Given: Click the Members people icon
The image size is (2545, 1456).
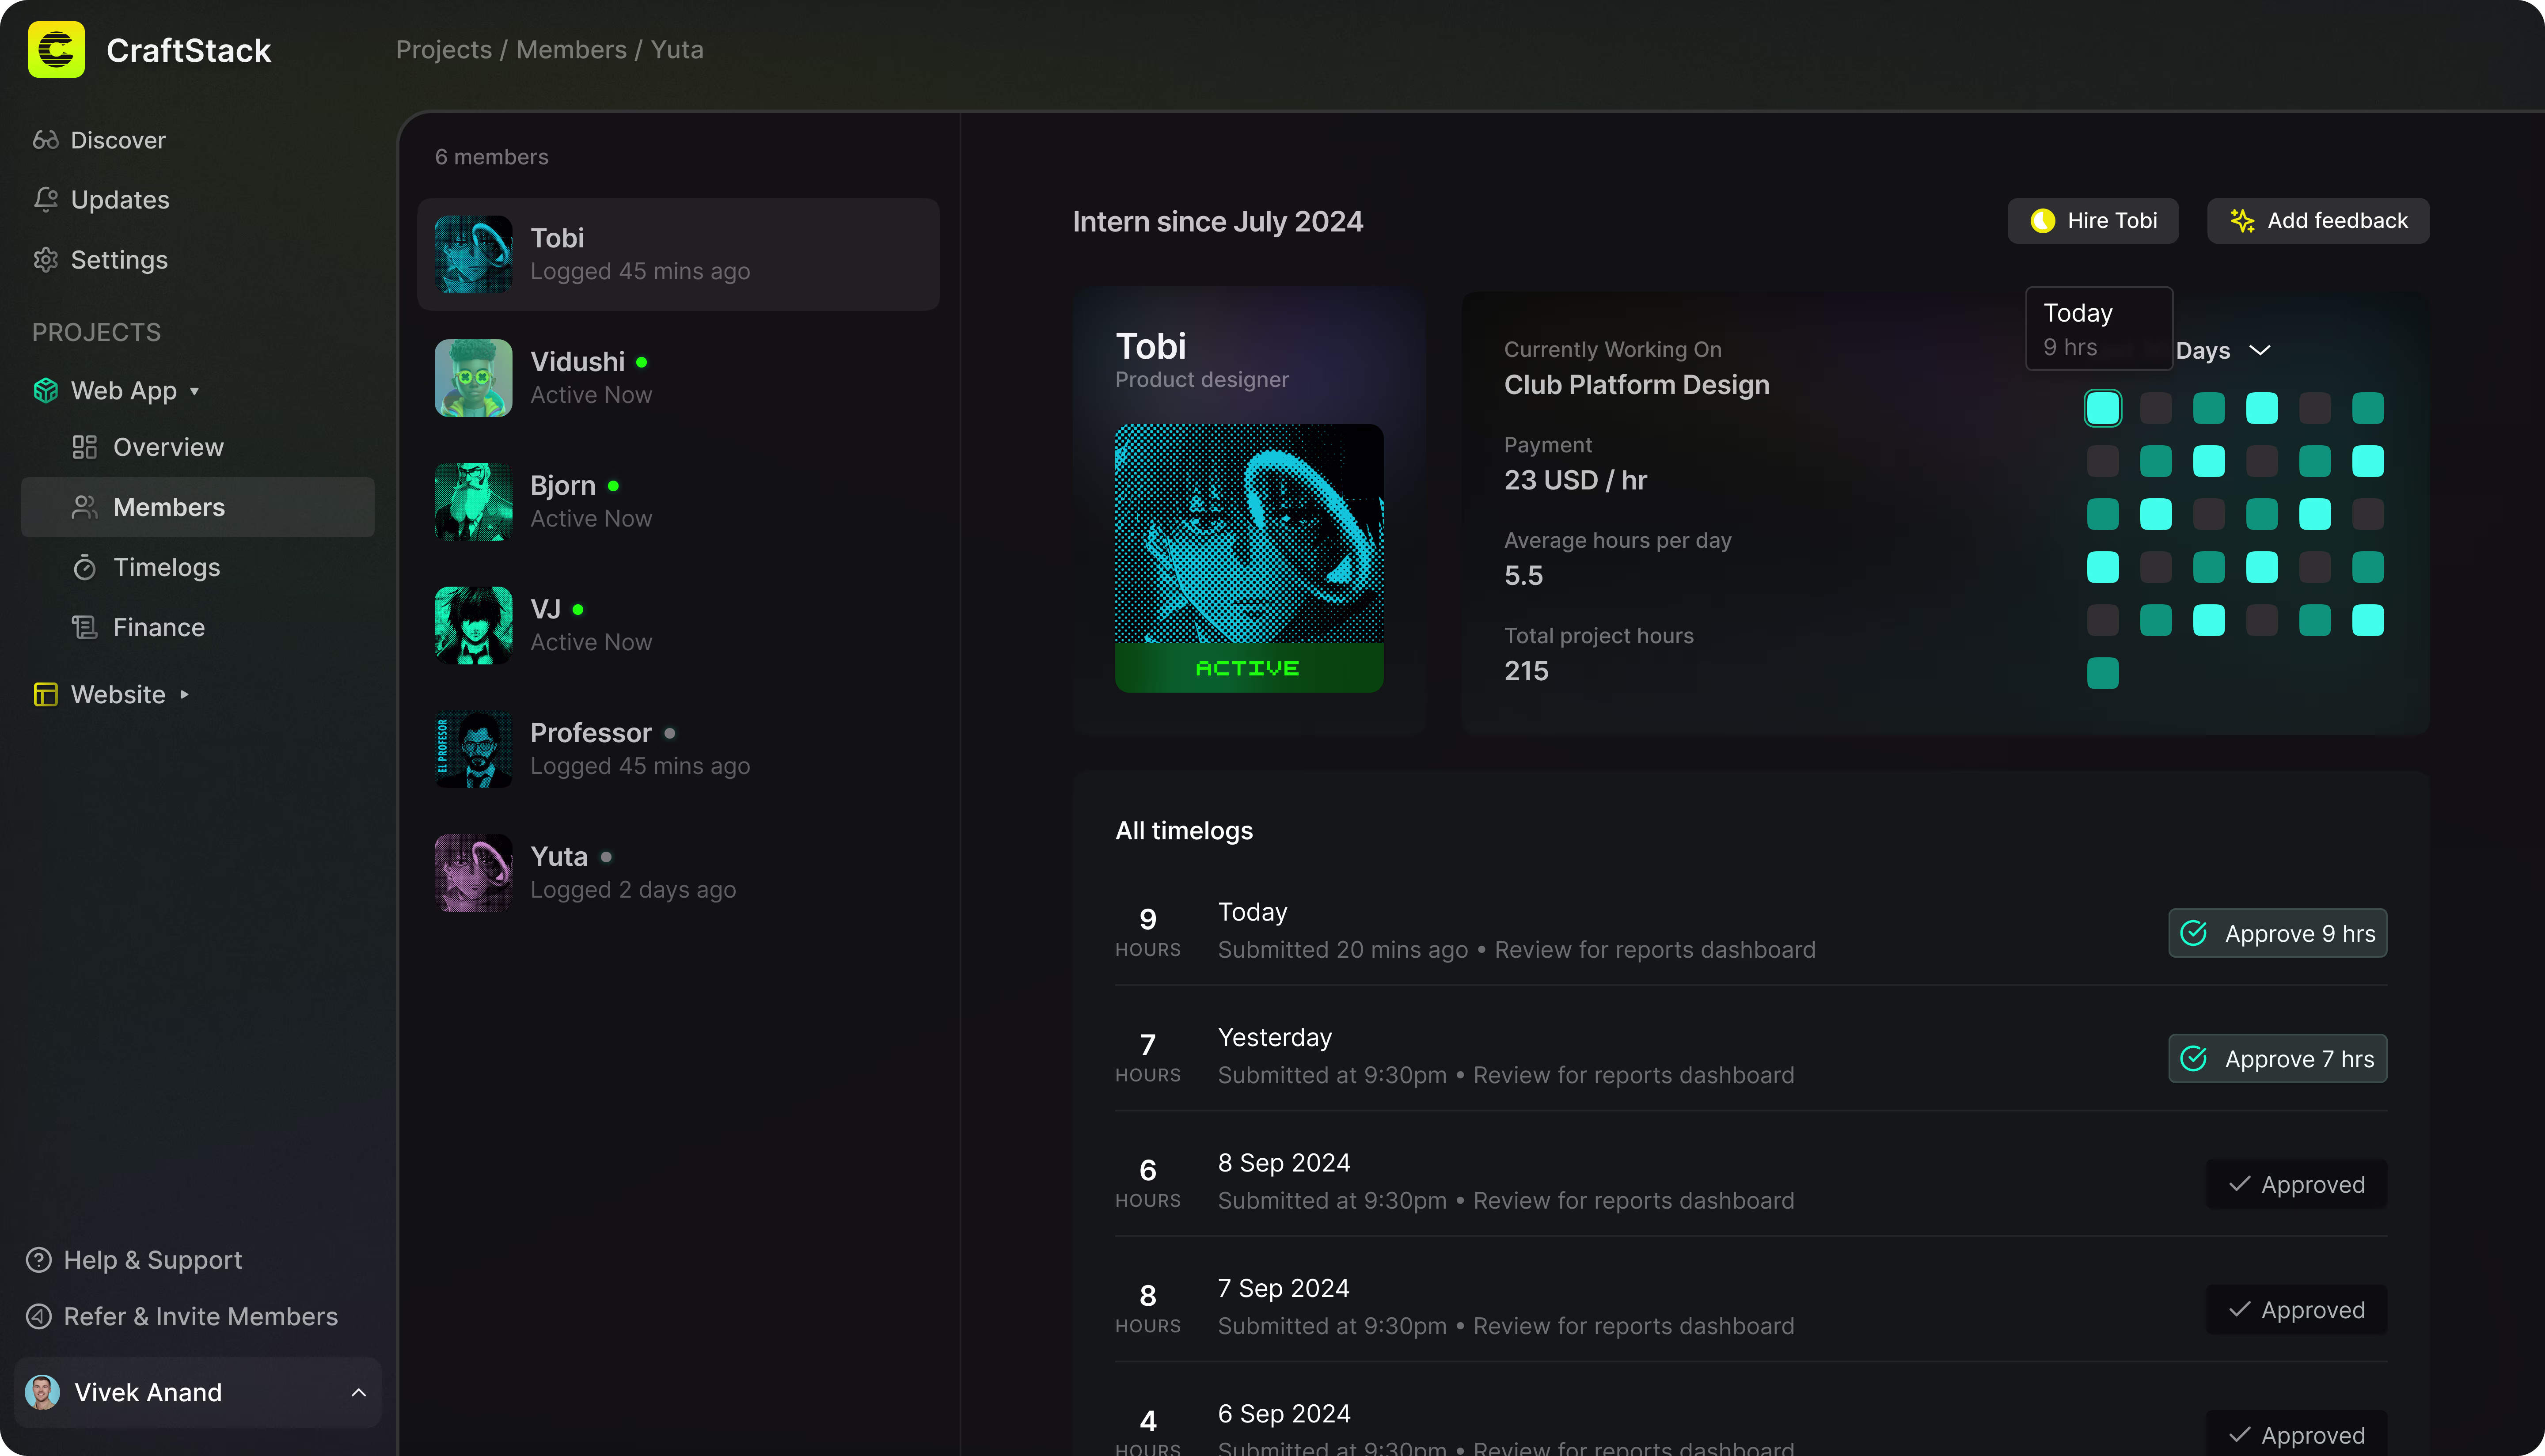Looking at the screenshot, I should (85, 507).
